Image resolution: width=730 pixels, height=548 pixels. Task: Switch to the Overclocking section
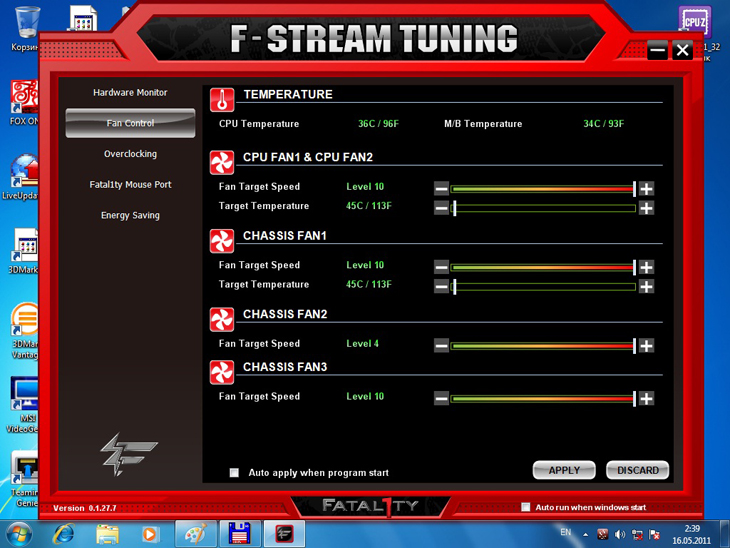coord(130,154)
